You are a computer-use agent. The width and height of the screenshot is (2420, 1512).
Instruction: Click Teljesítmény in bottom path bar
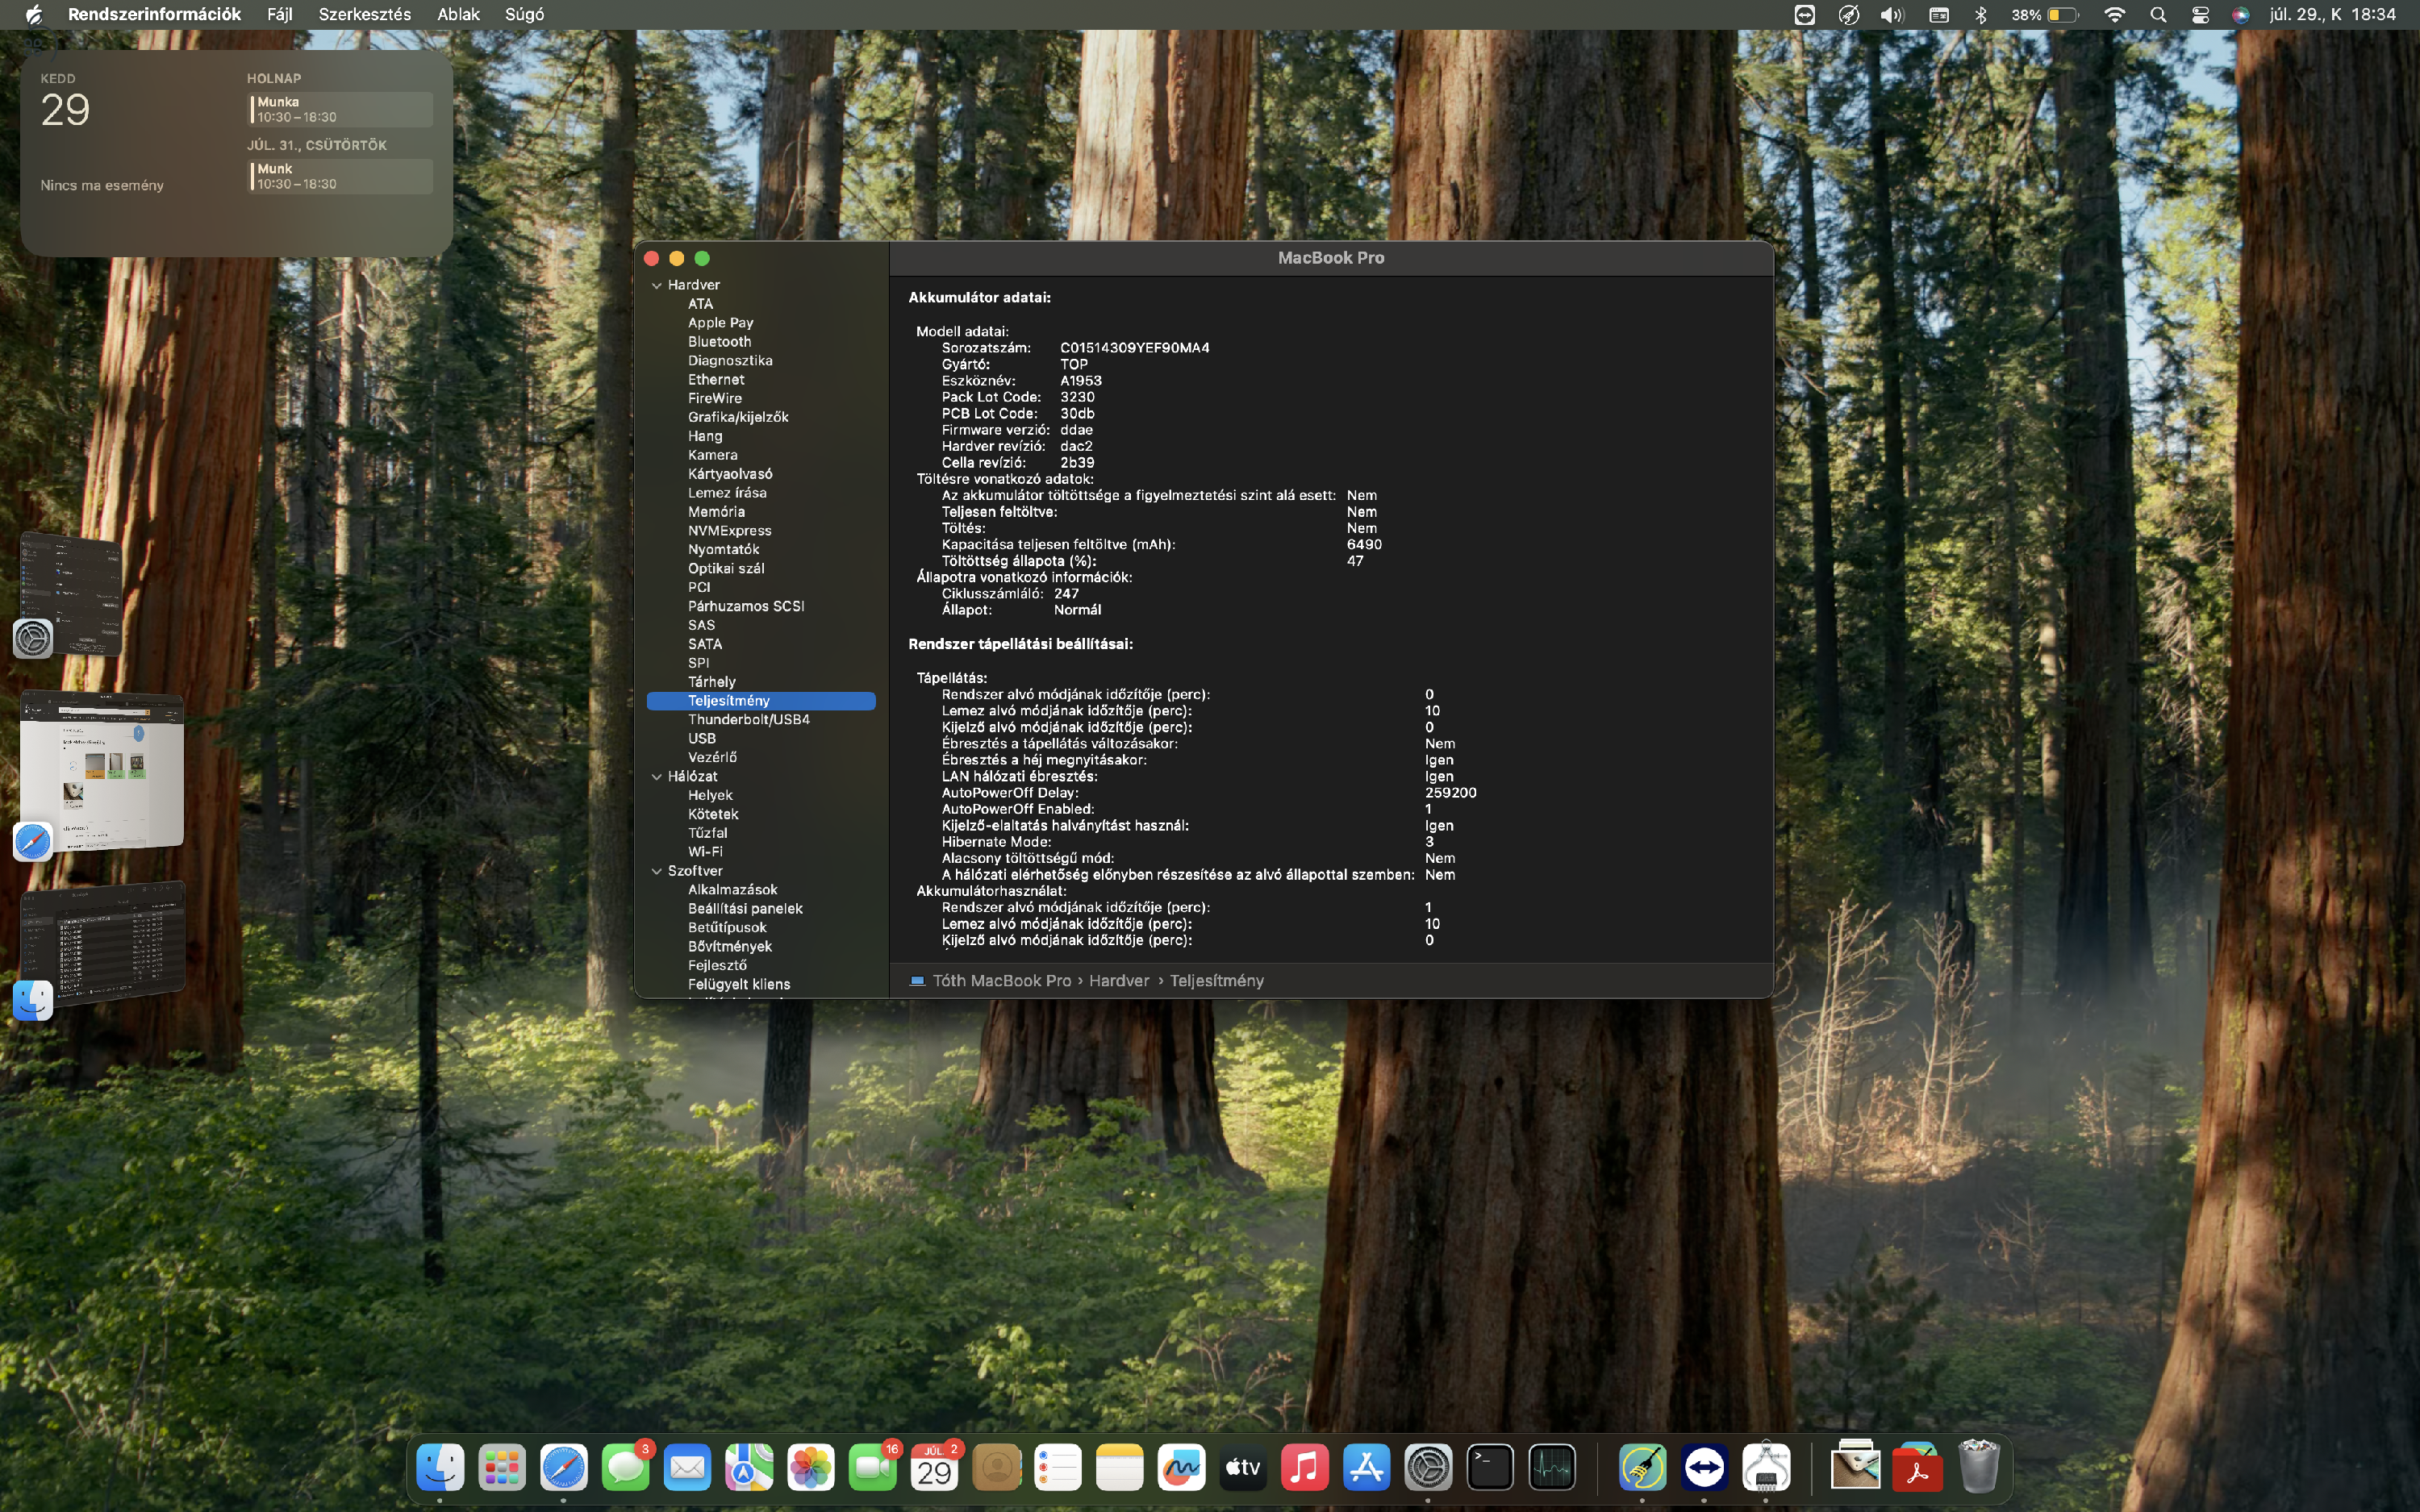click(x=1217, y=981)
